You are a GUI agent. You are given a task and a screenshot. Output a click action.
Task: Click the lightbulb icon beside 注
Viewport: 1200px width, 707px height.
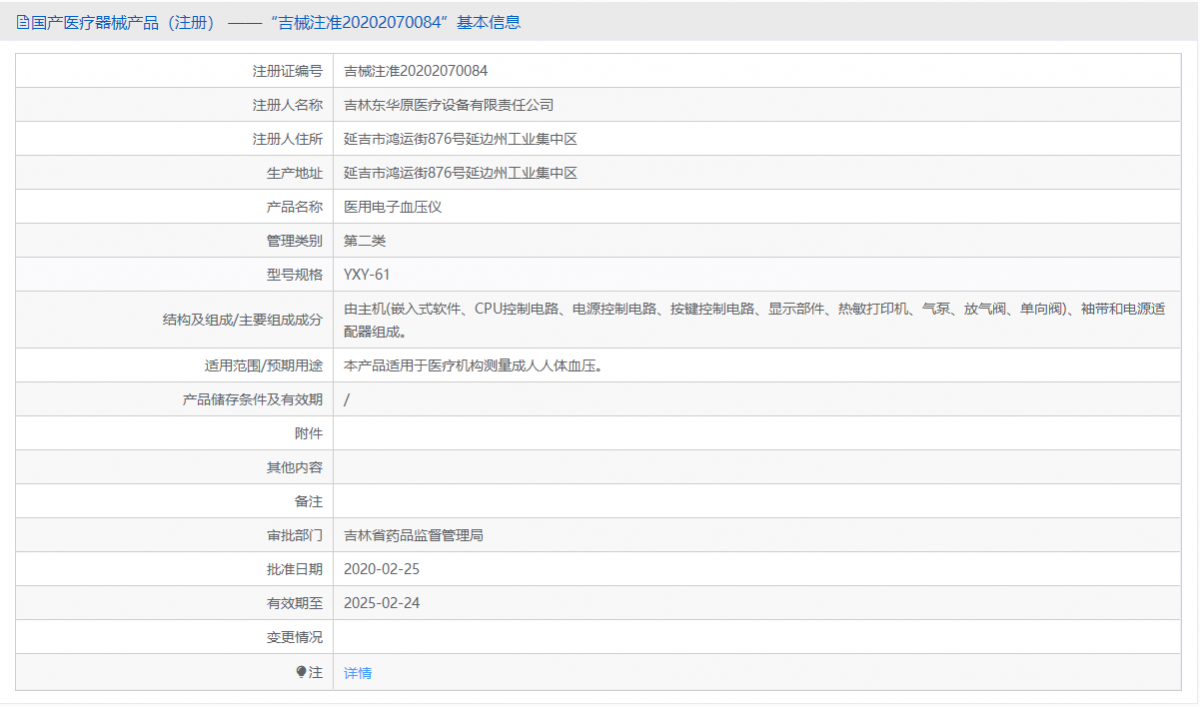[301, 672]
